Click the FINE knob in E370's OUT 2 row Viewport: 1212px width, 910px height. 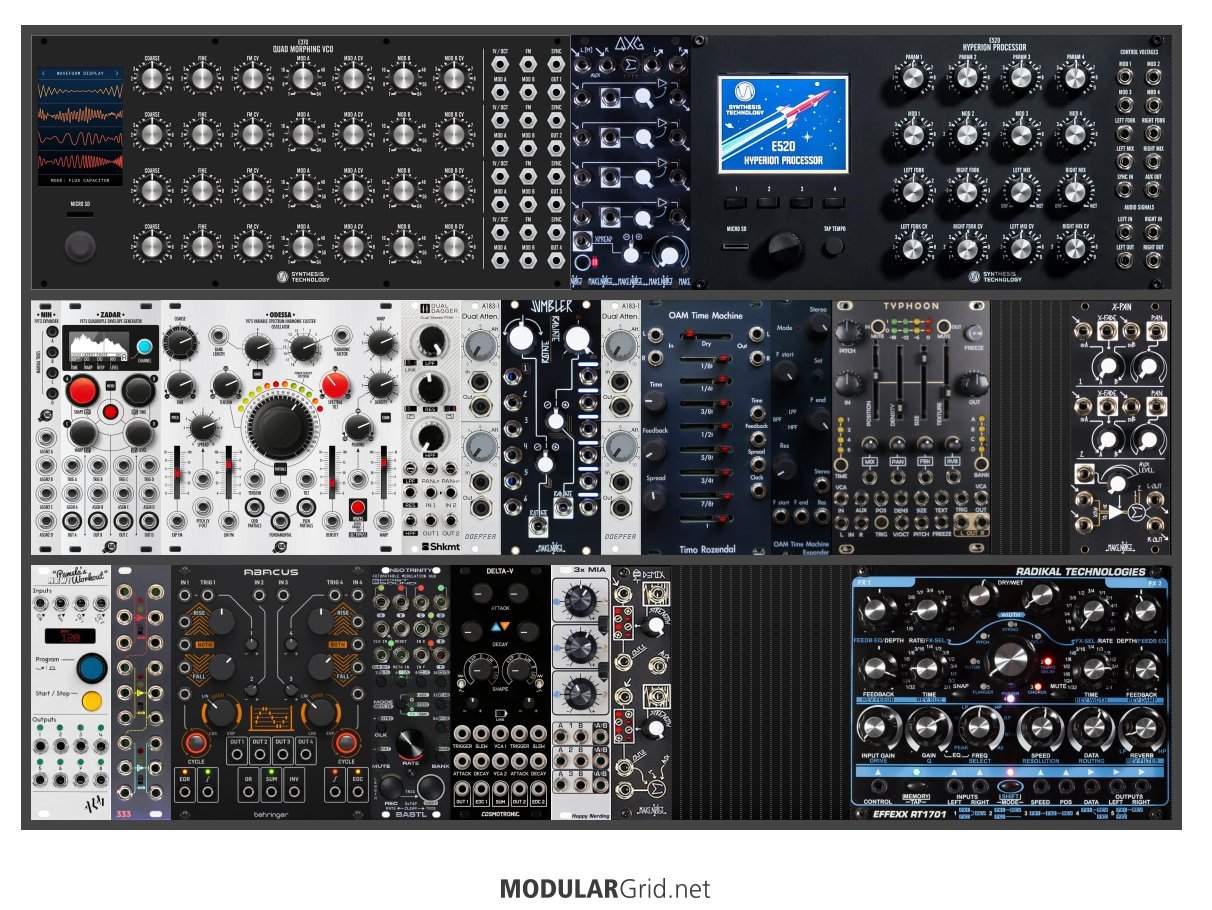click(x=202, y=133)
